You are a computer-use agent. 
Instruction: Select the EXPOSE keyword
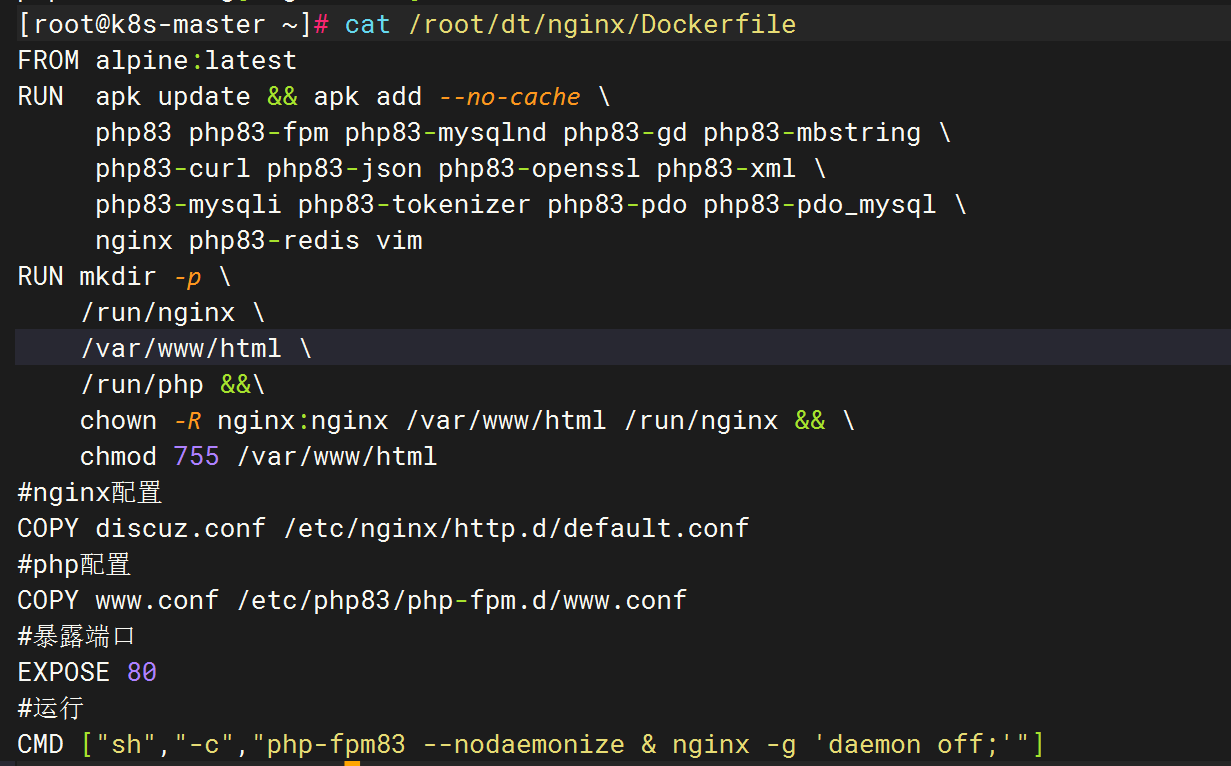(64, 672)
